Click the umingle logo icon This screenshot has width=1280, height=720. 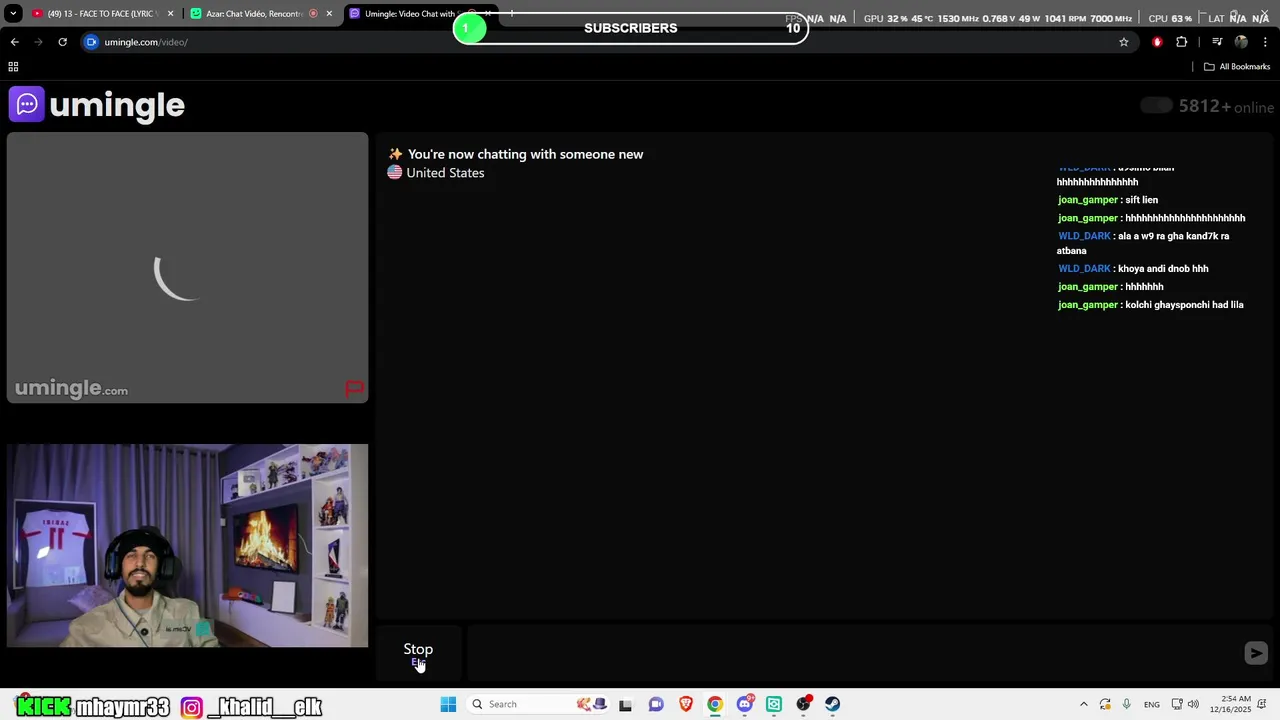27,104
